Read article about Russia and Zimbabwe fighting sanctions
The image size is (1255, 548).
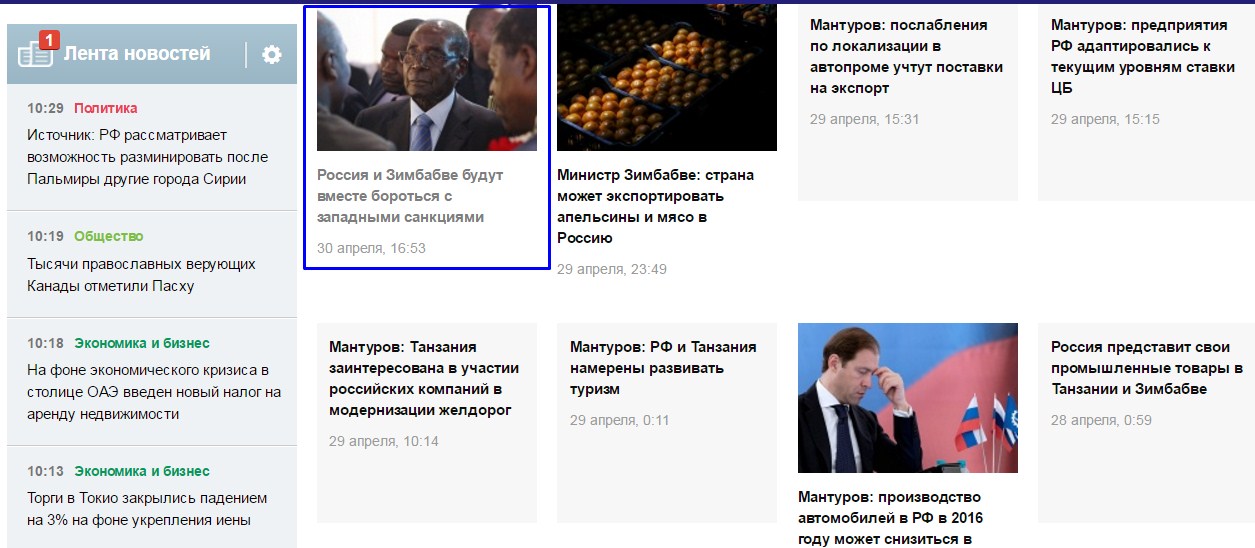(410, 196)
